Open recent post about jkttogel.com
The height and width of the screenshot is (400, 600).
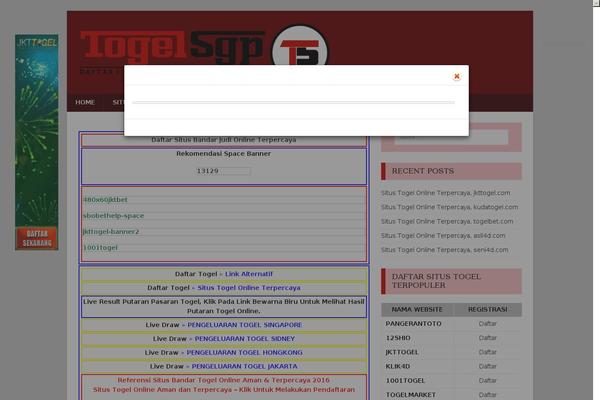click(445, 193)
